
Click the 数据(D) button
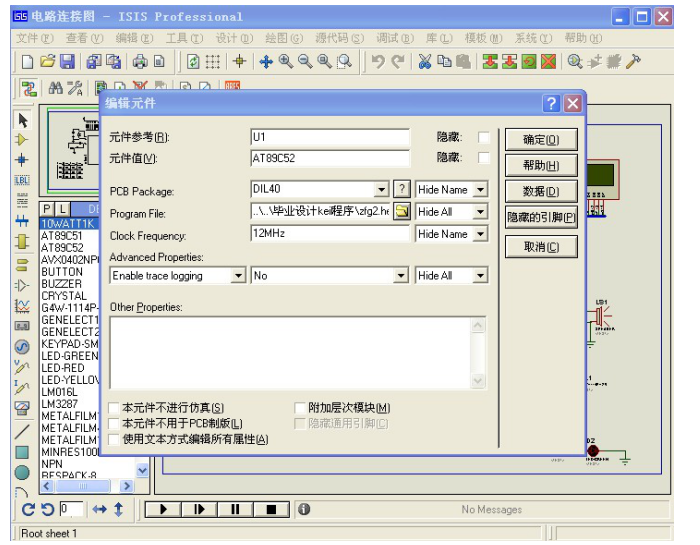tap(541, 191)
